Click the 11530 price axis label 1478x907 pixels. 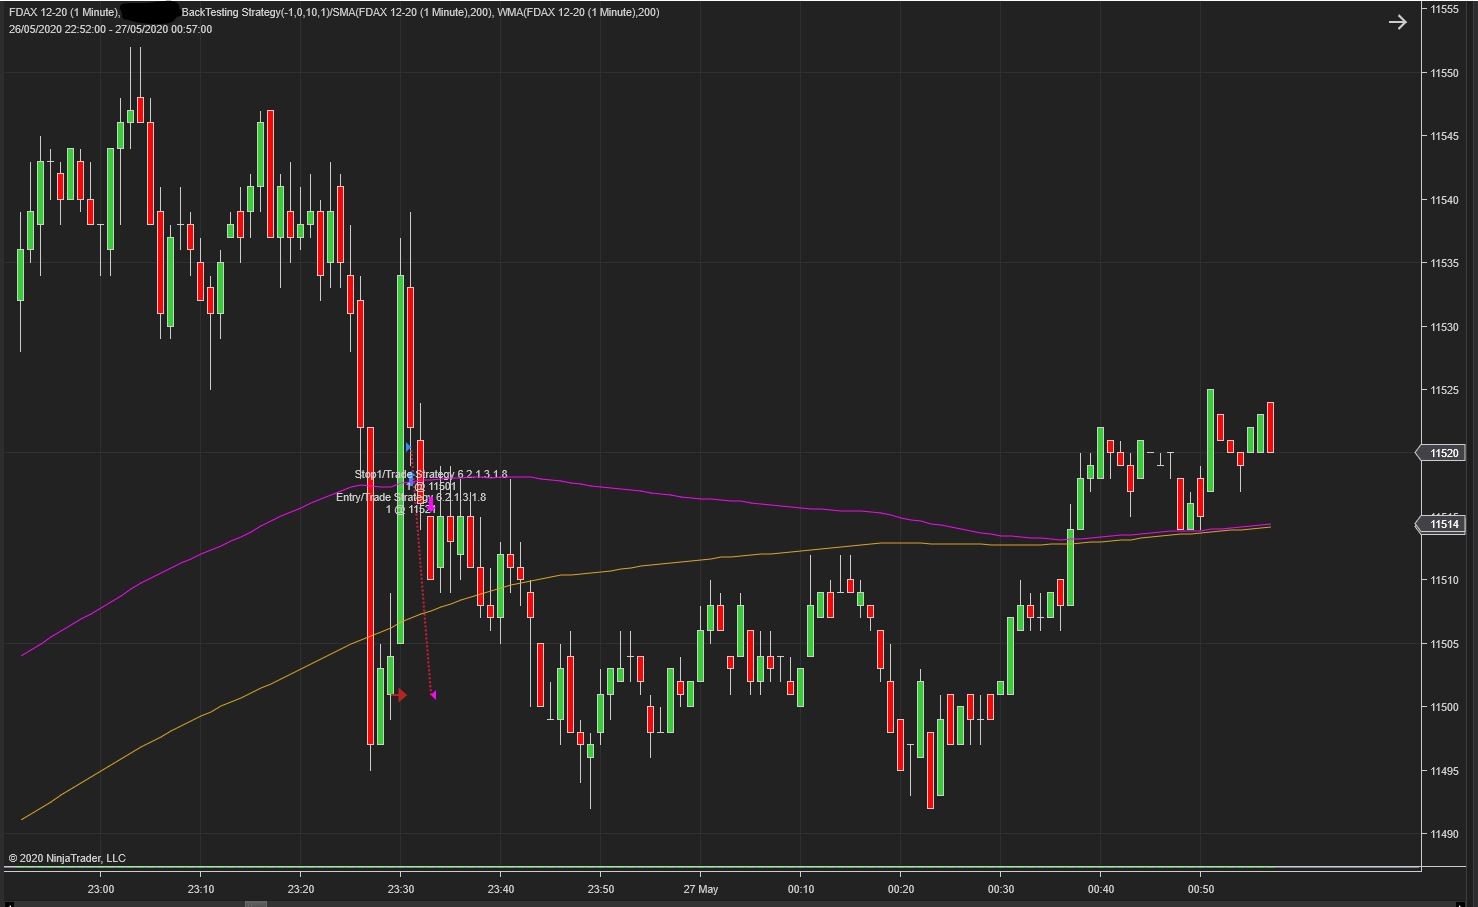tap(1444, 327)
